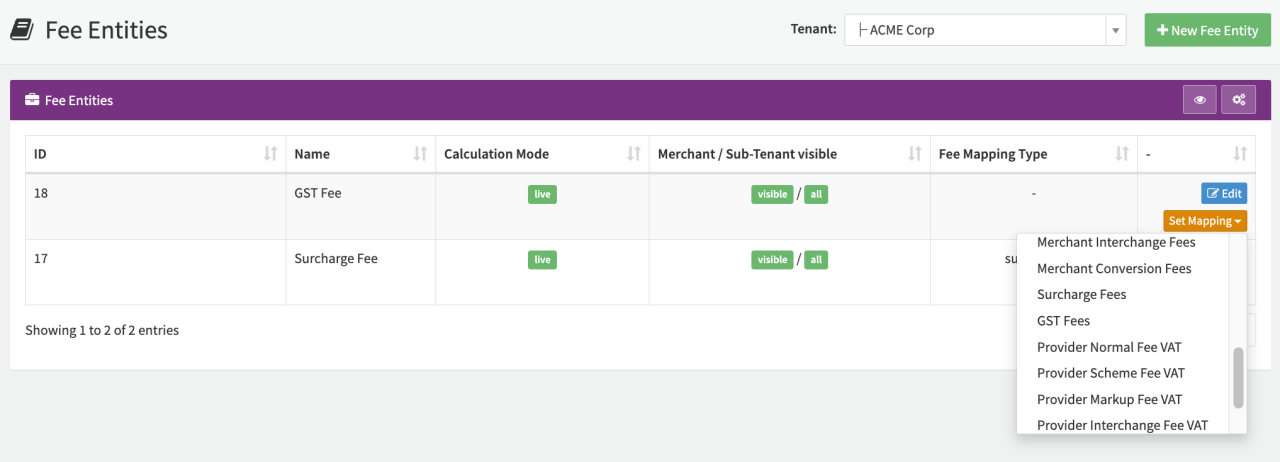This screenshot has height=462, width=1280.
Task: Choose GST Fees from mapping list
Action: [x=1063, y=321]
